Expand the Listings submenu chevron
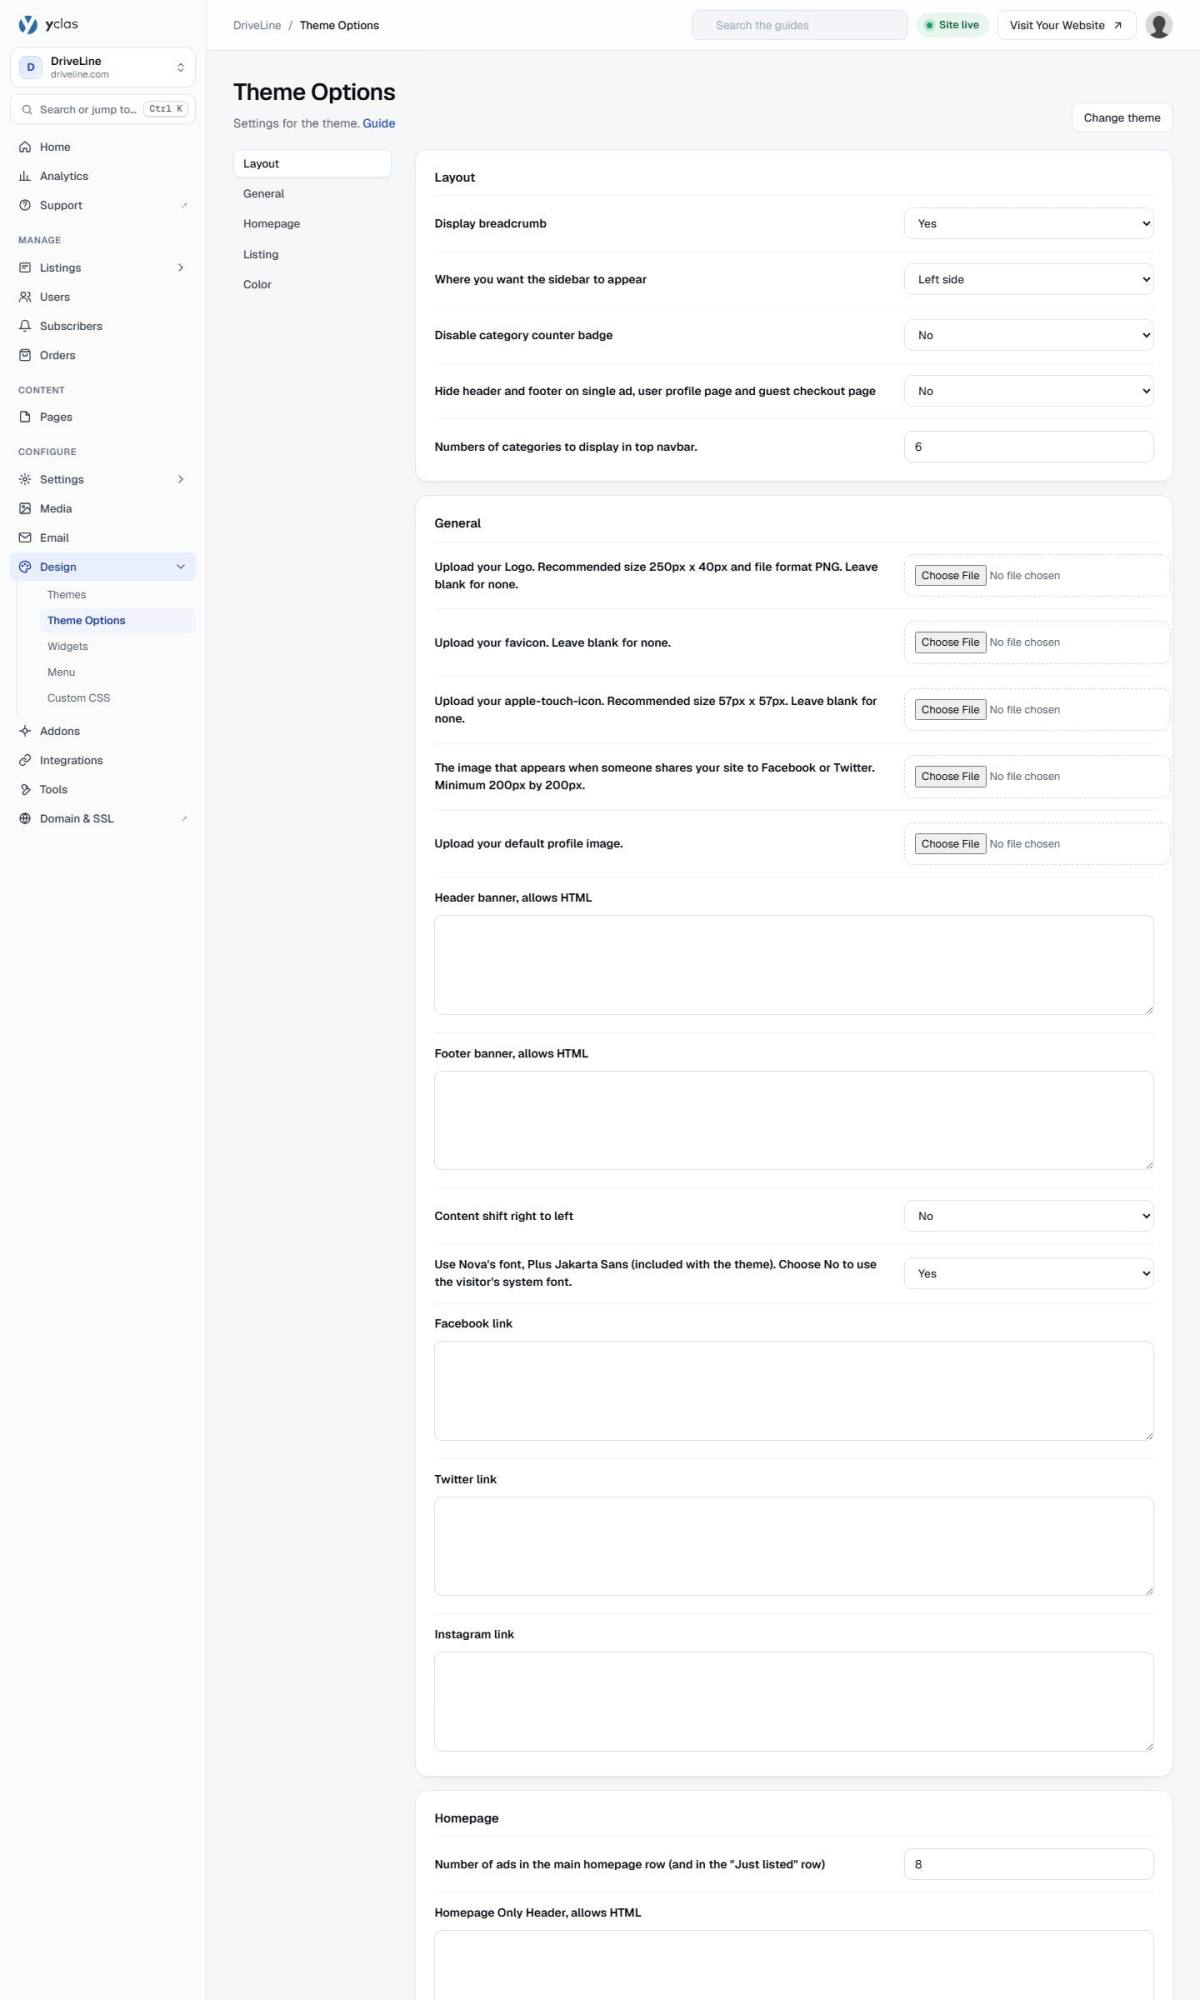The height and width of the screenshot is (2000, 1200). [x=180, y=268]
